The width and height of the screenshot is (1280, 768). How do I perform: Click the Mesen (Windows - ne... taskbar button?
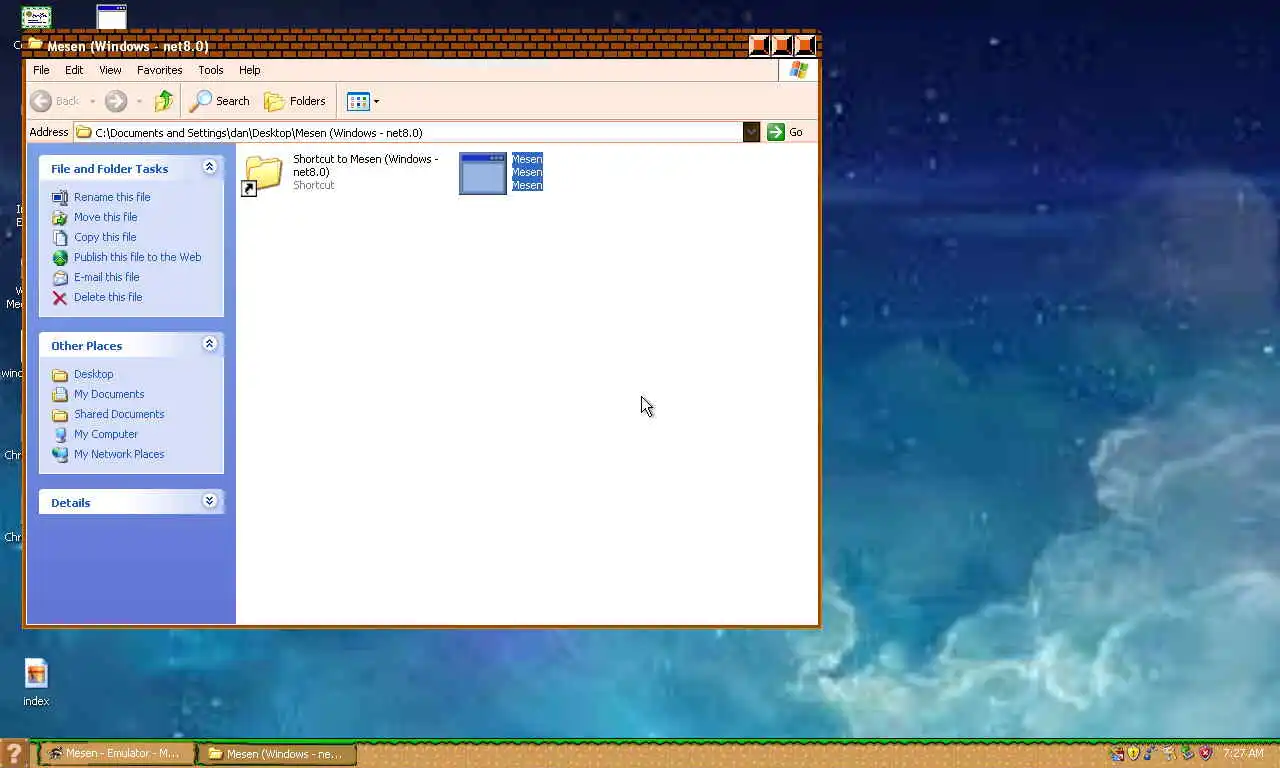pos(278,754)
